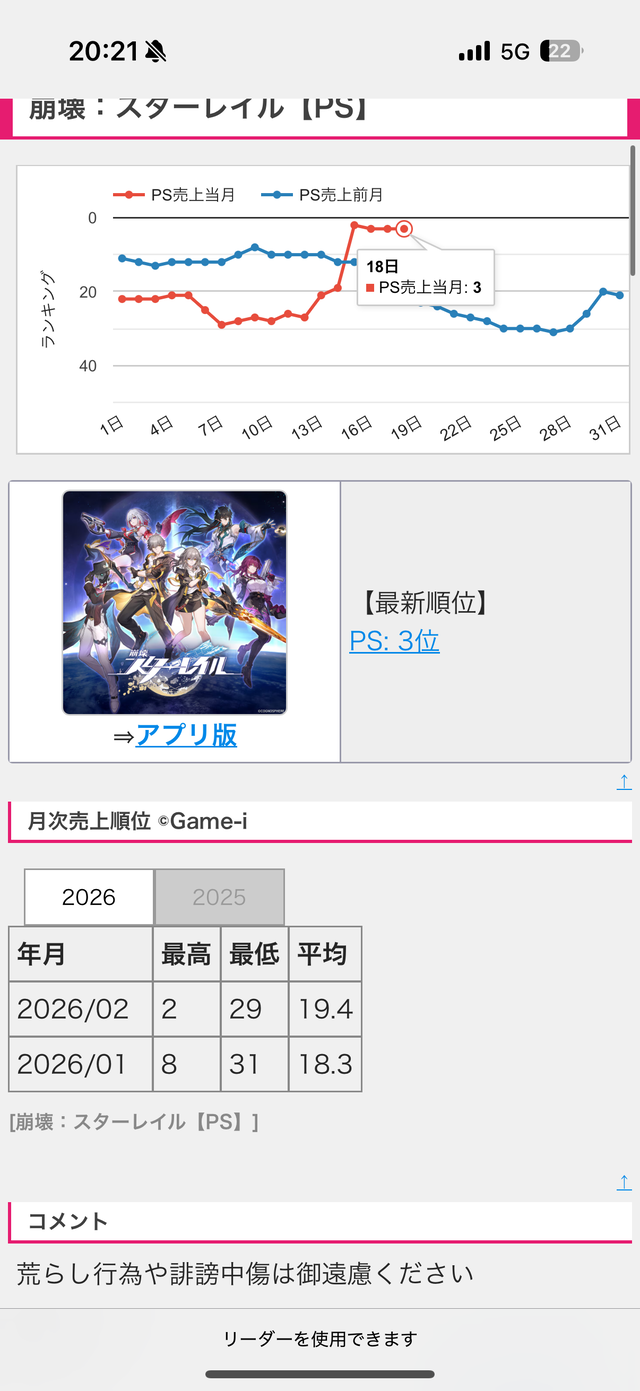Tap the リーダーを使用できます reader notice

tap(320, 1338)
